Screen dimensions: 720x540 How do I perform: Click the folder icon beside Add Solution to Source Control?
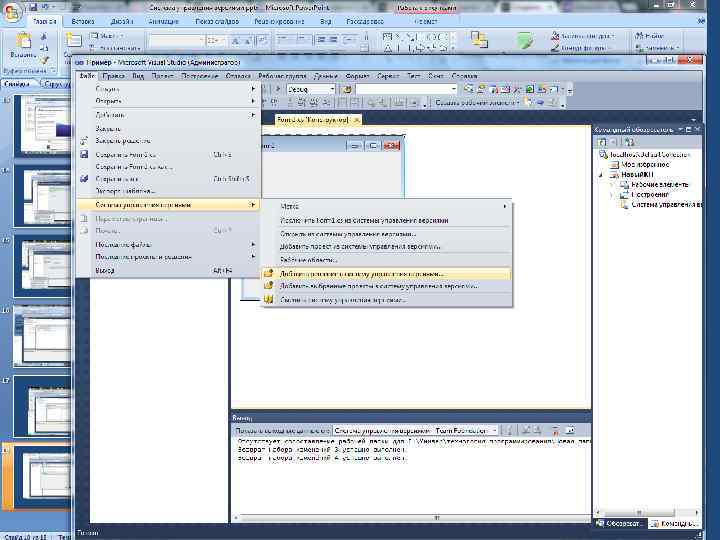(x=269, y=274)
